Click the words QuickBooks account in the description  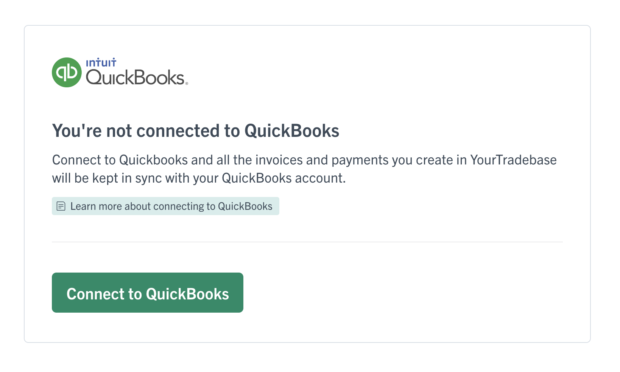point(284,178)
